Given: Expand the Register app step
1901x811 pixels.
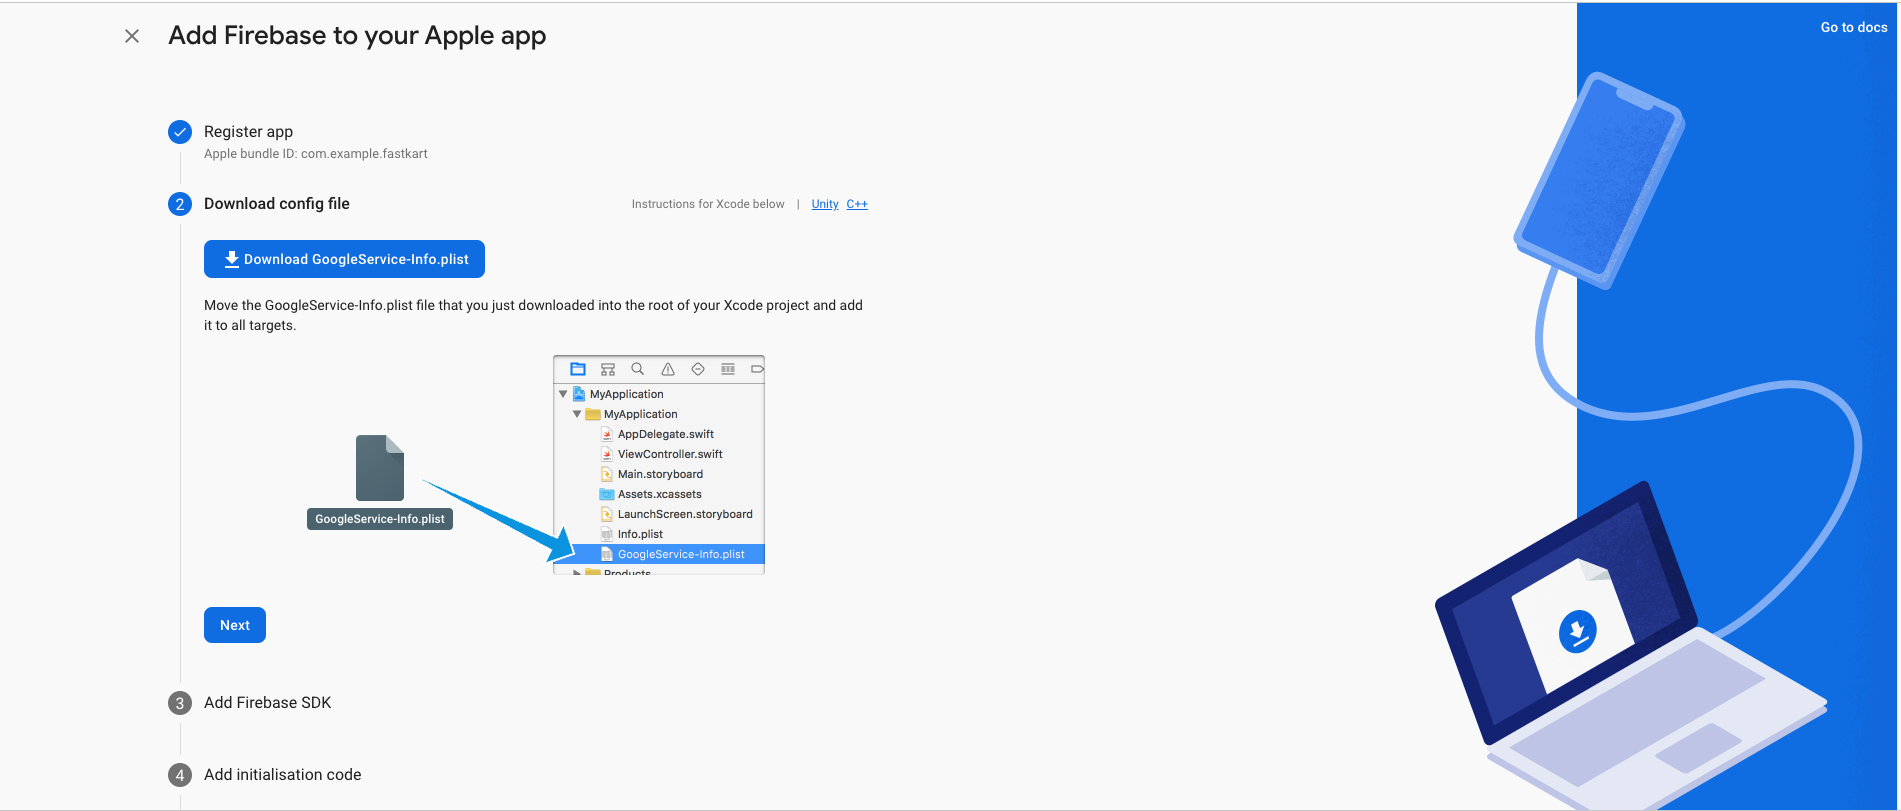Looking at the screenshot, I should [x=248, y=132].
